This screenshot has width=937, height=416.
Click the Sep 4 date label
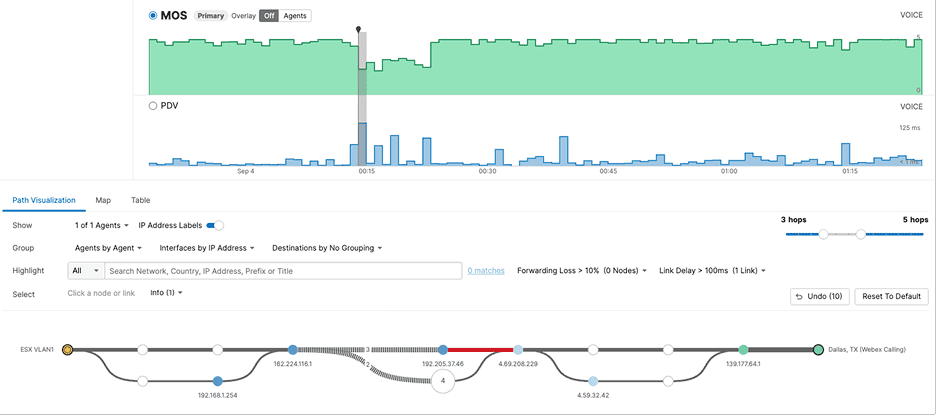(x=246, y=172)
